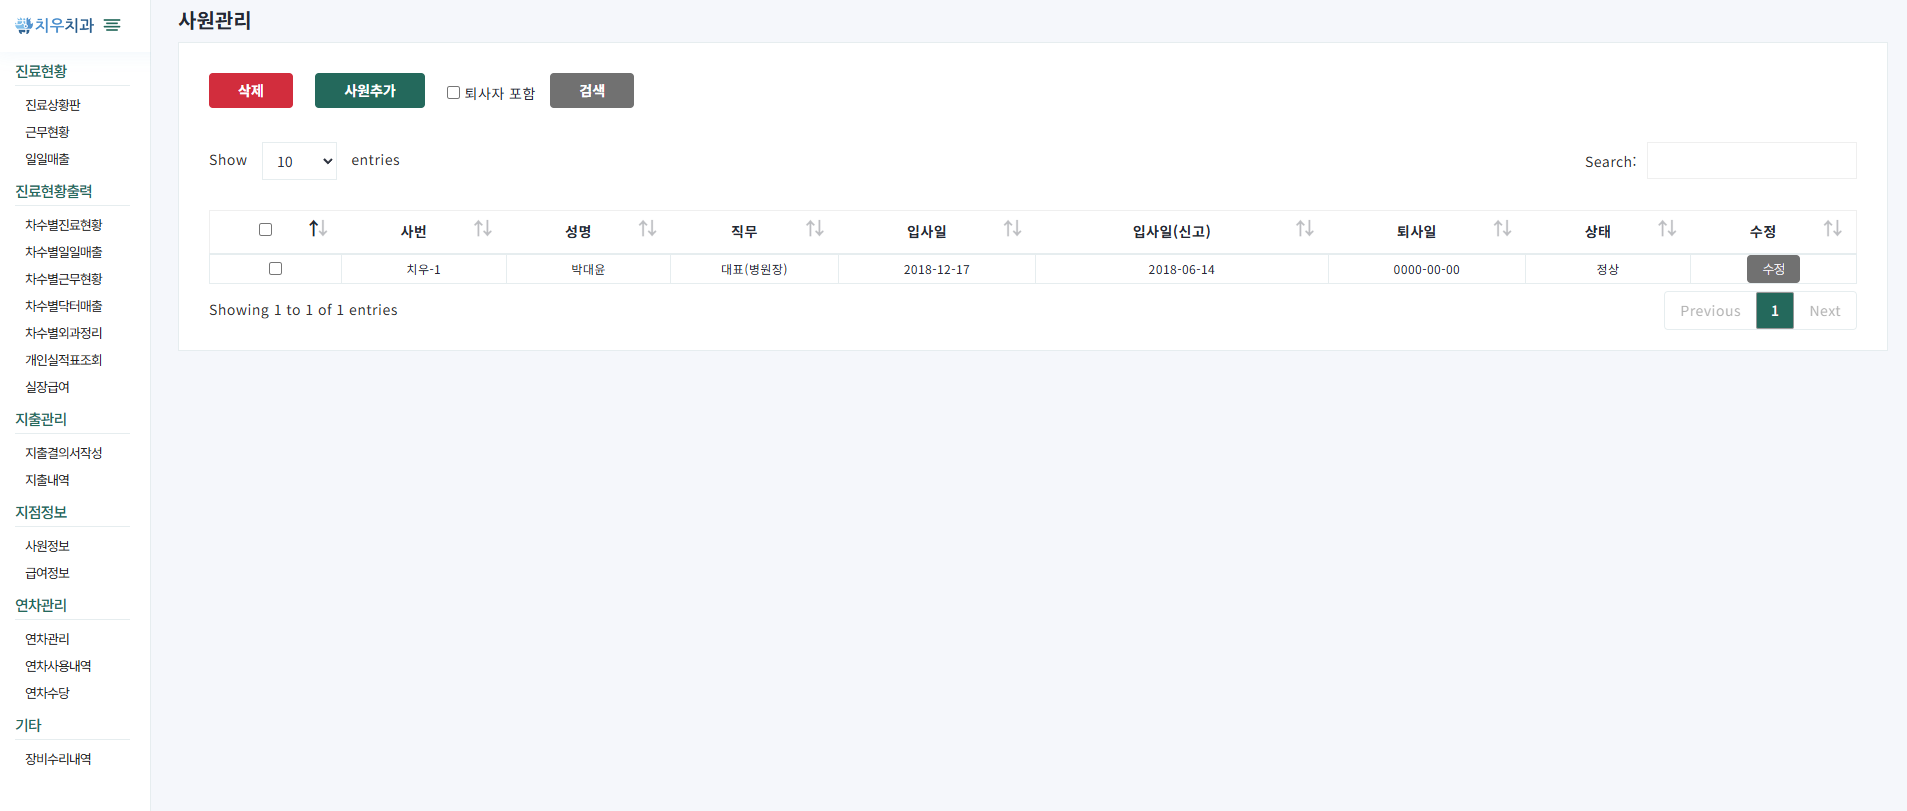Open 사원정보 in the sidebar
The image size is (1907, 811).
[47, 546]
